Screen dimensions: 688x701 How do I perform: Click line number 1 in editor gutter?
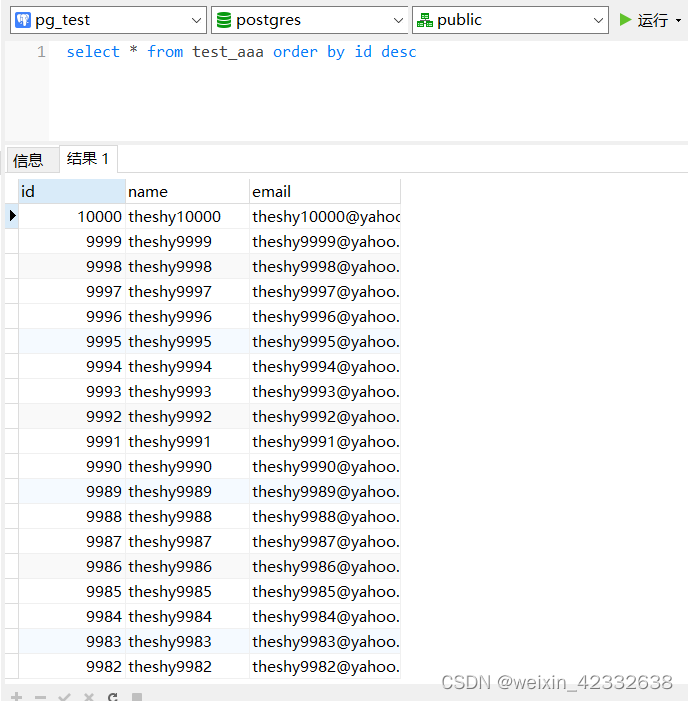41,52
